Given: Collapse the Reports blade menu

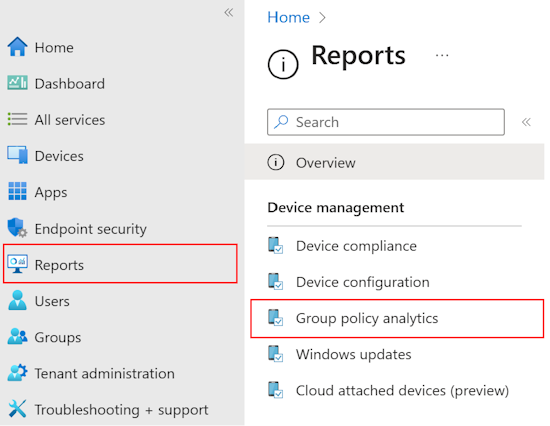Looking at the screenshot, I should 526,122.
